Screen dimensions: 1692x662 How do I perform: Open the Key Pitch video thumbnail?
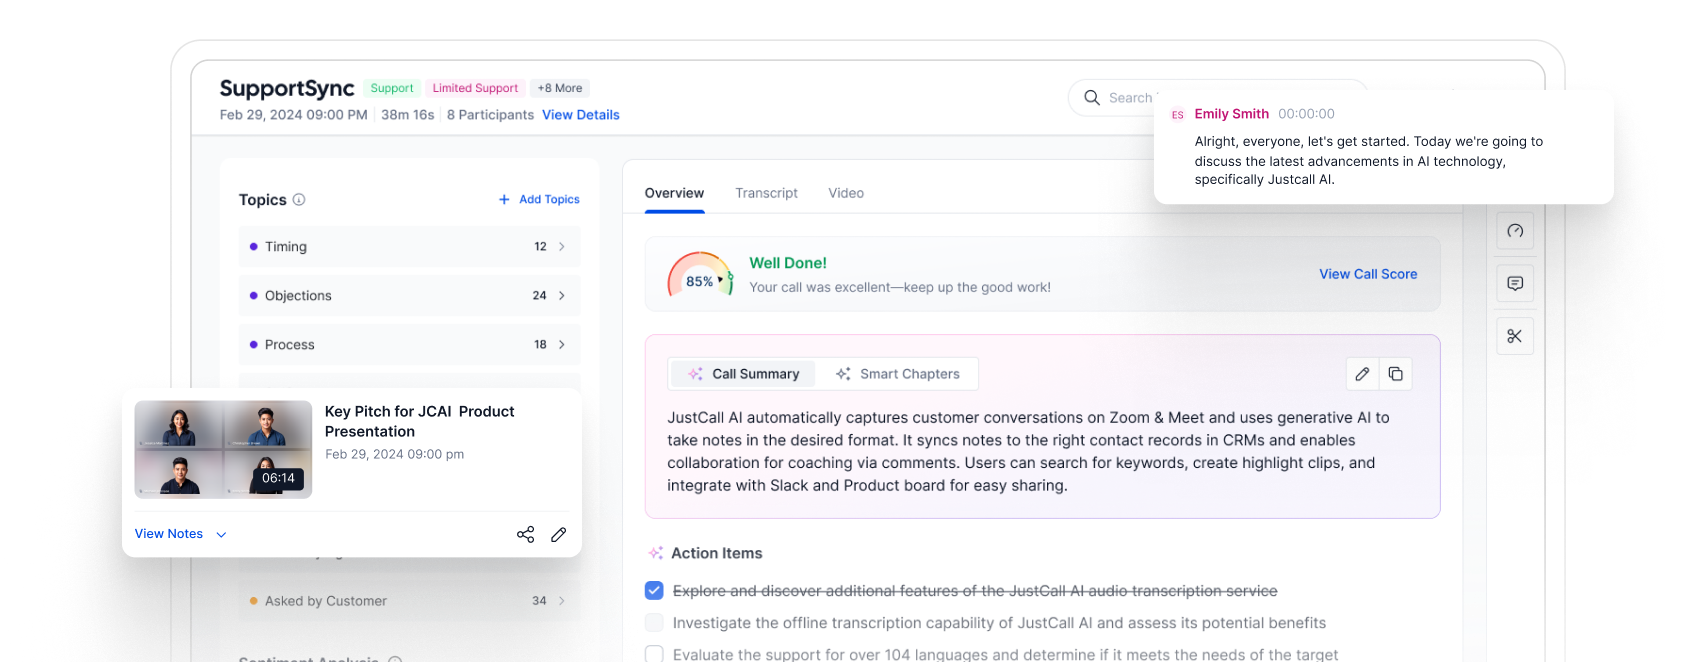223,449
